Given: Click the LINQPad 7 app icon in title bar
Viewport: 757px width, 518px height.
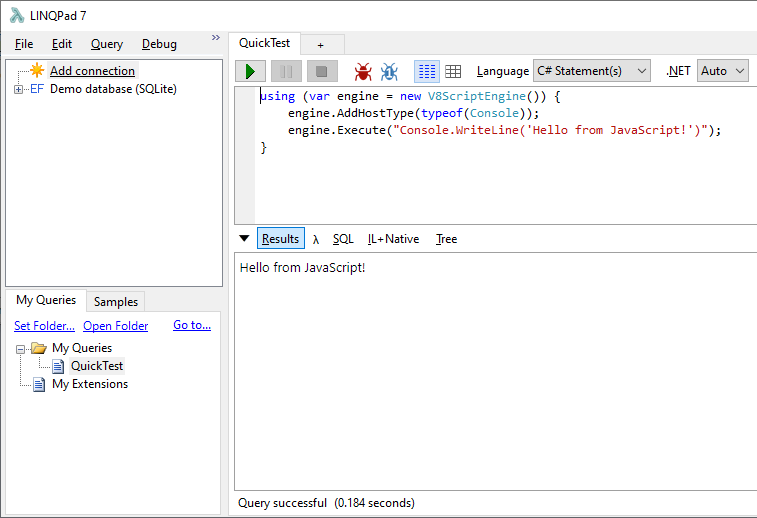Looking at the screenshot, I should [x=17, y=15].
